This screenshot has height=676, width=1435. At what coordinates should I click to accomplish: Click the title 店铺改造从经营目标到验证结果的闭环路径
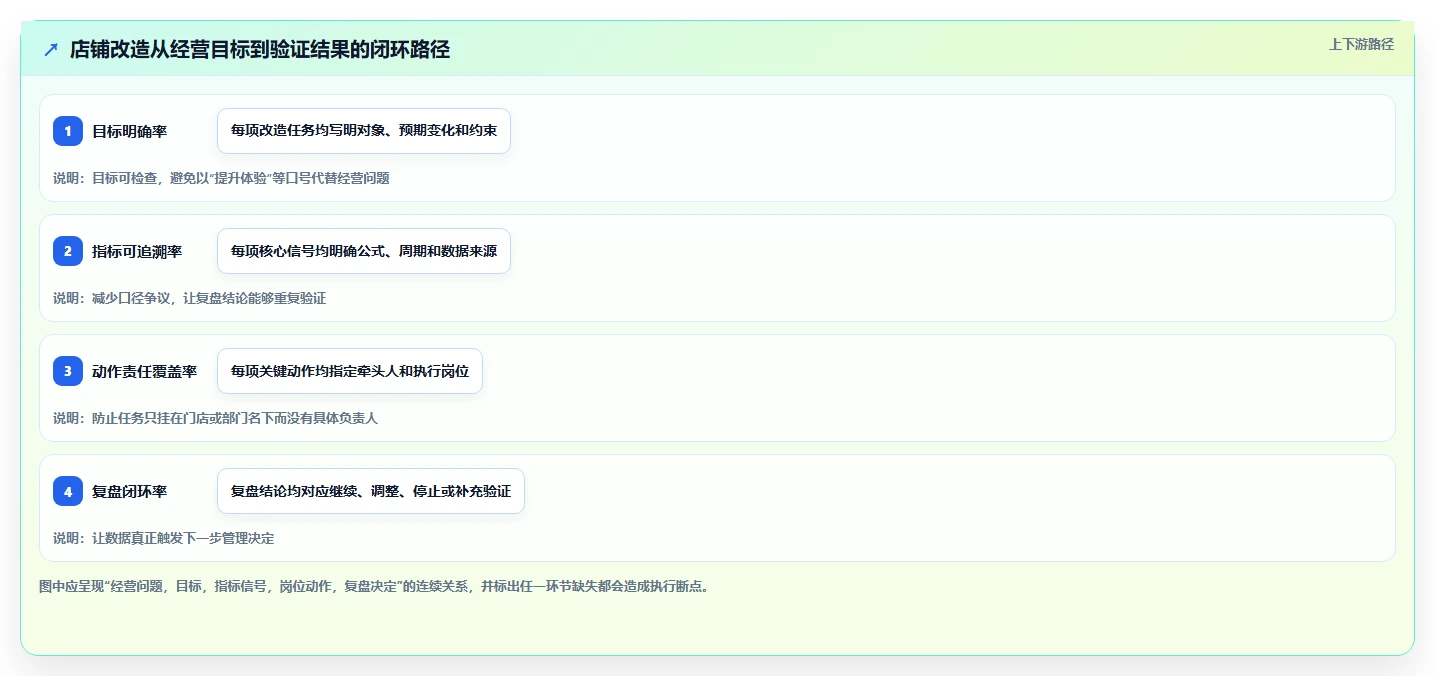click(260, 50)
